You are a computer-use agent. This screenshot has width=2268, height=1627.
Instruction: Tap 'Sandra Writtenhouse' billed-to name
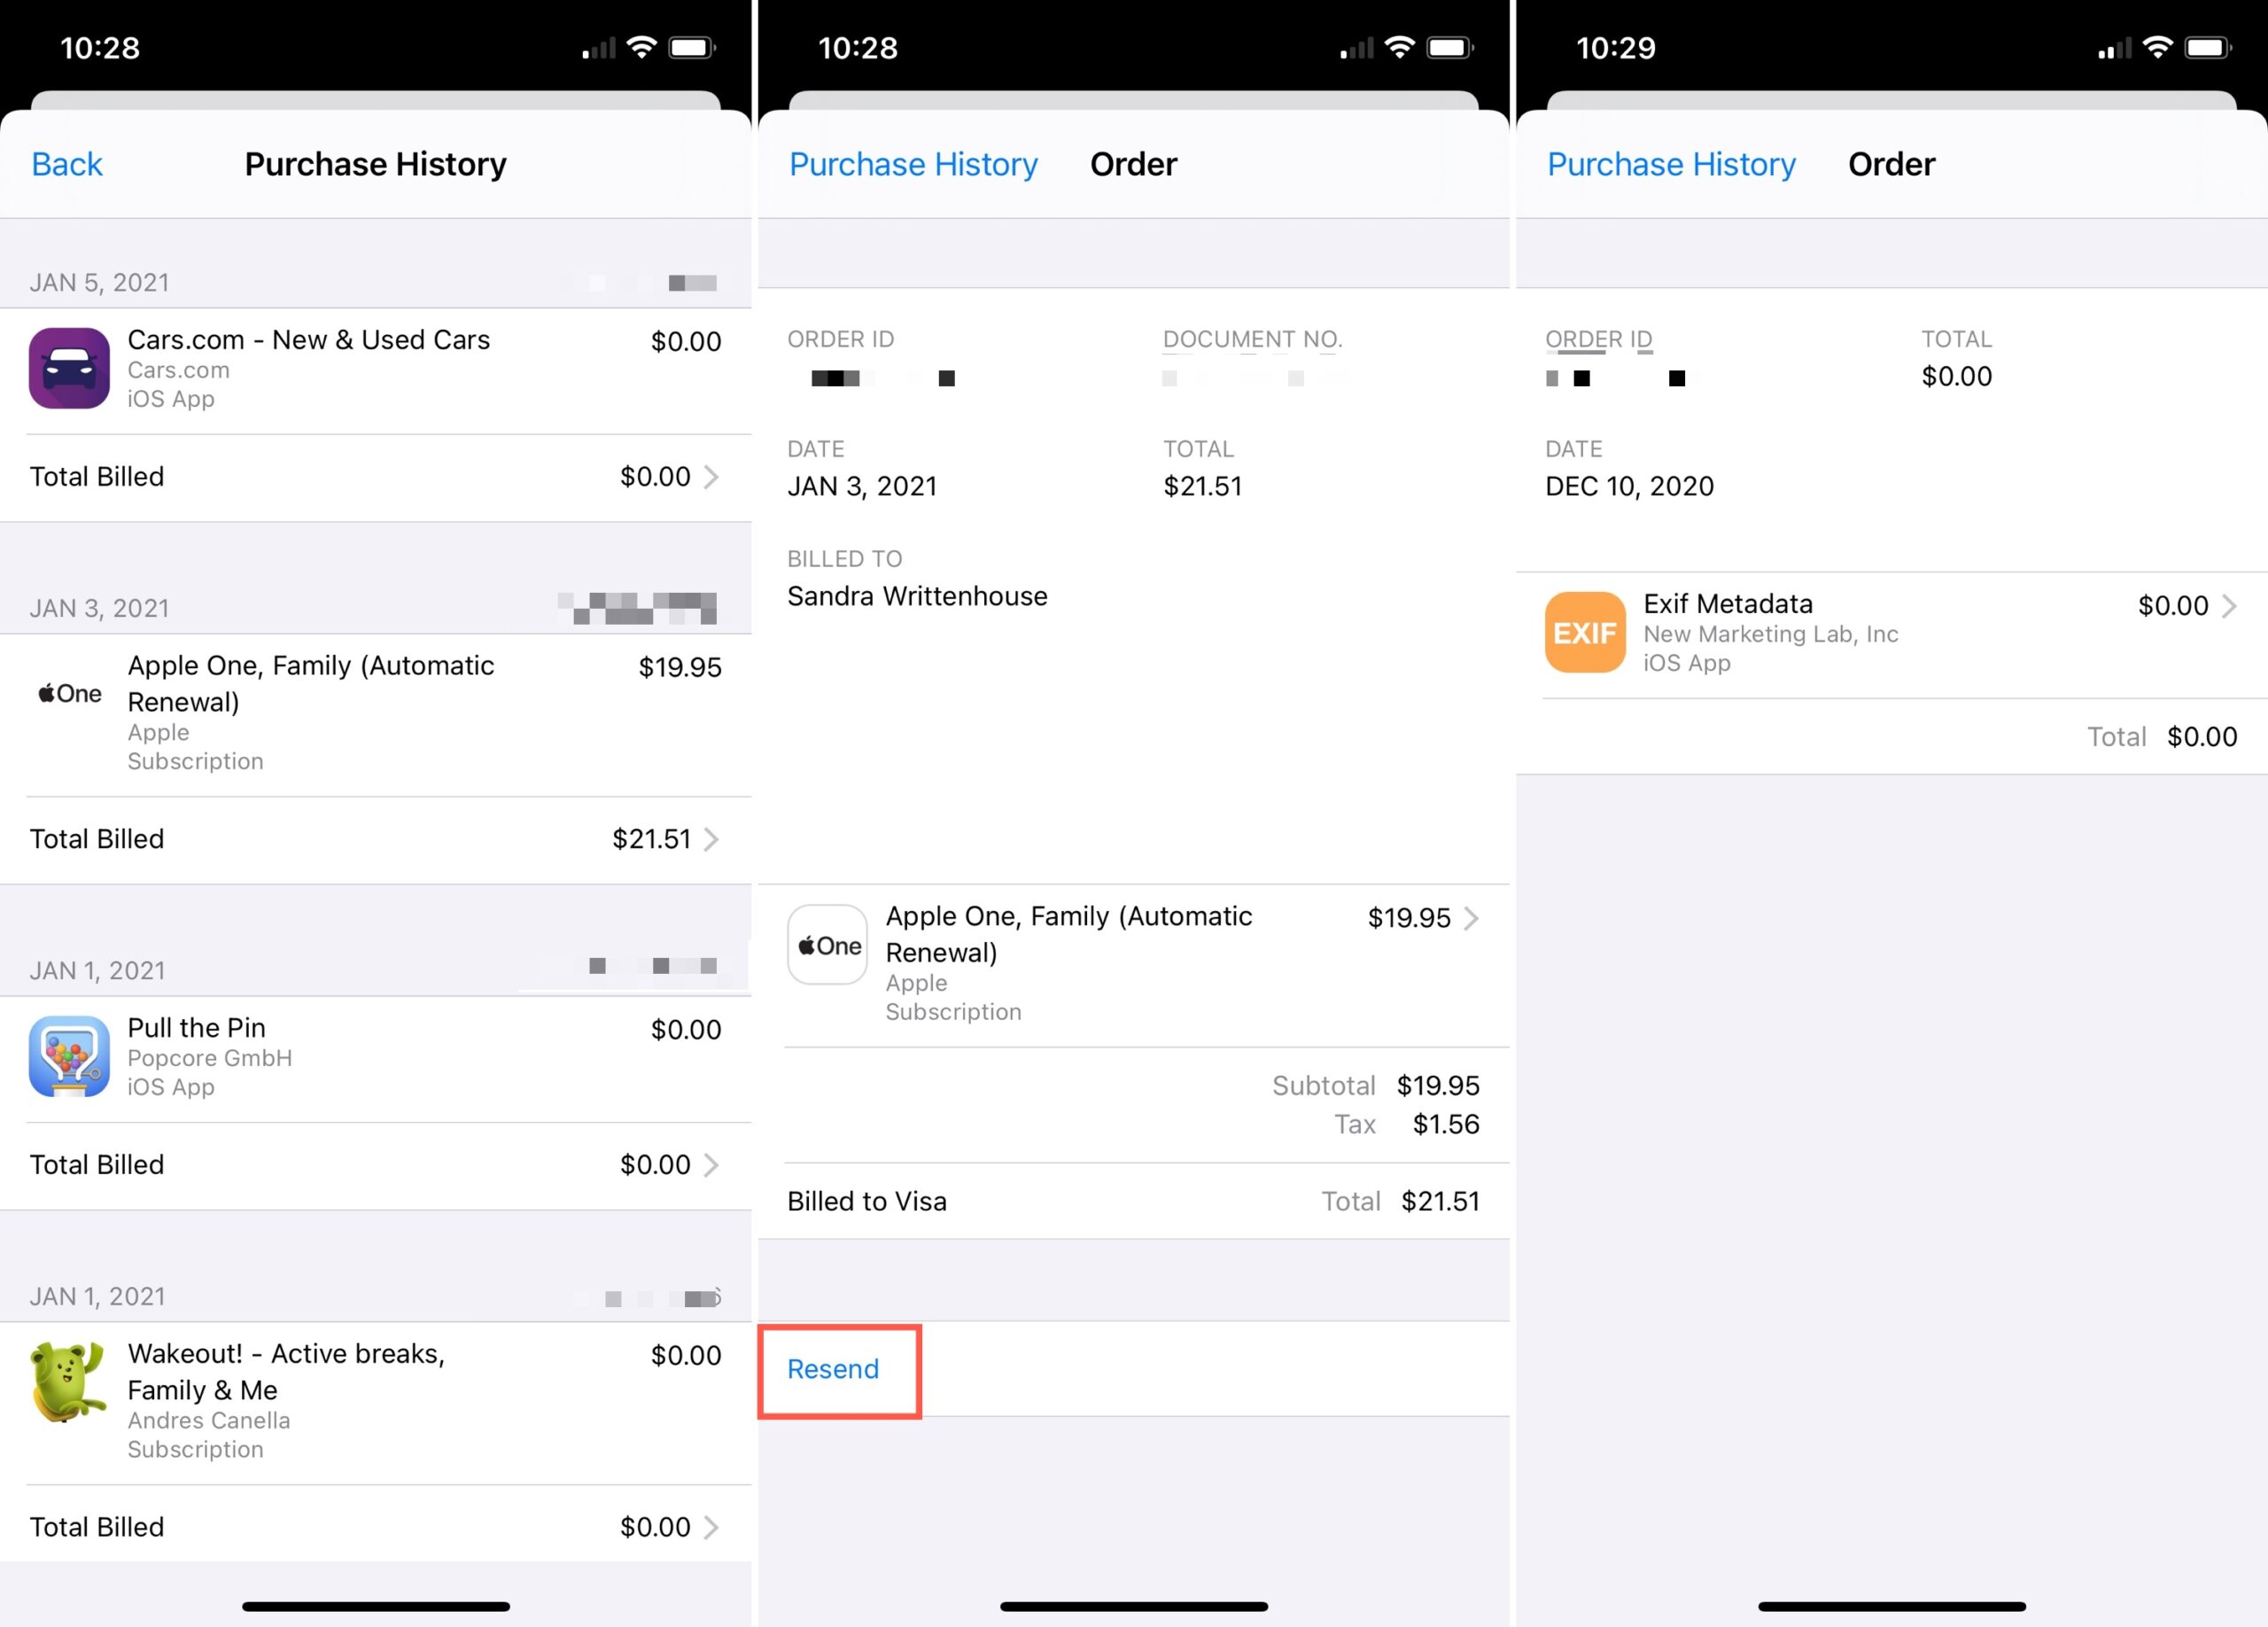(x=917, y=597)
